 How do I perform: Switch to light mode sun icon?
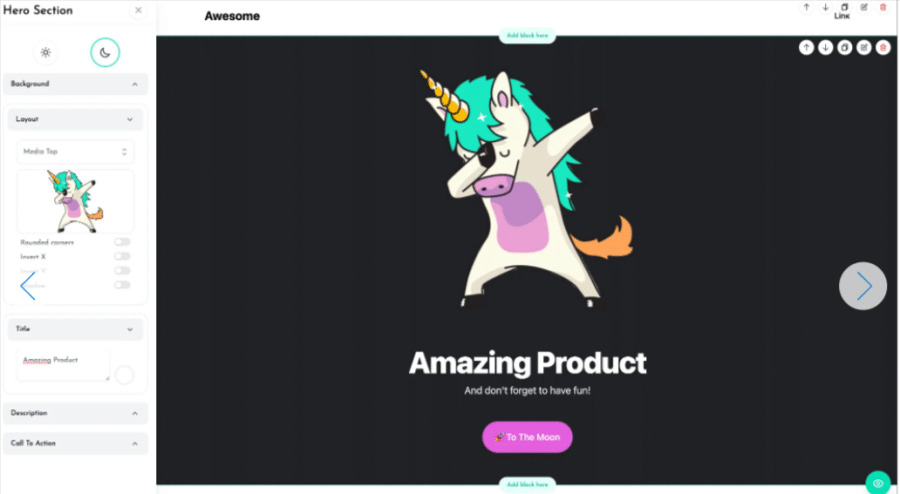(46, 53)
